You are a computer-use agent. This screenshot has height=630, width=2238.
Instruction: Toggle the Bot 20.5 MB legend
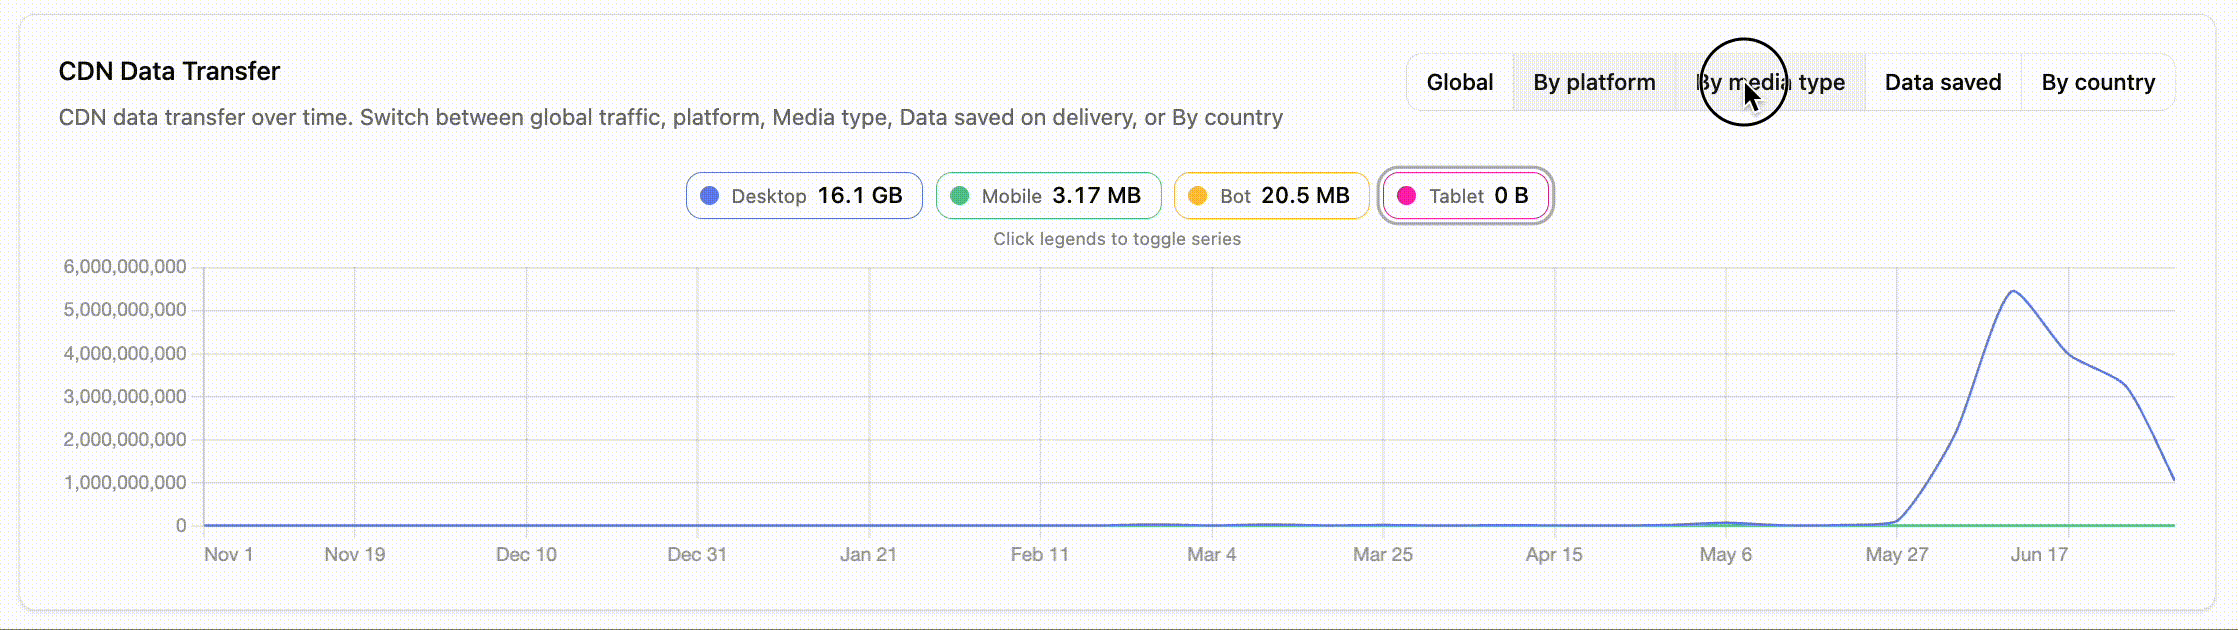[x=1271, y=195]
